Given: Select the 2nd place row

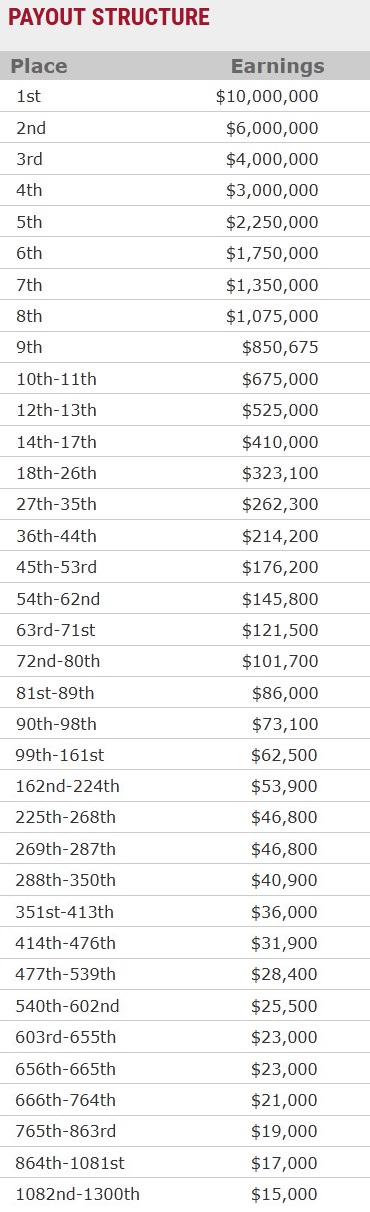Looking at the screenshot, I should [185, 128].
